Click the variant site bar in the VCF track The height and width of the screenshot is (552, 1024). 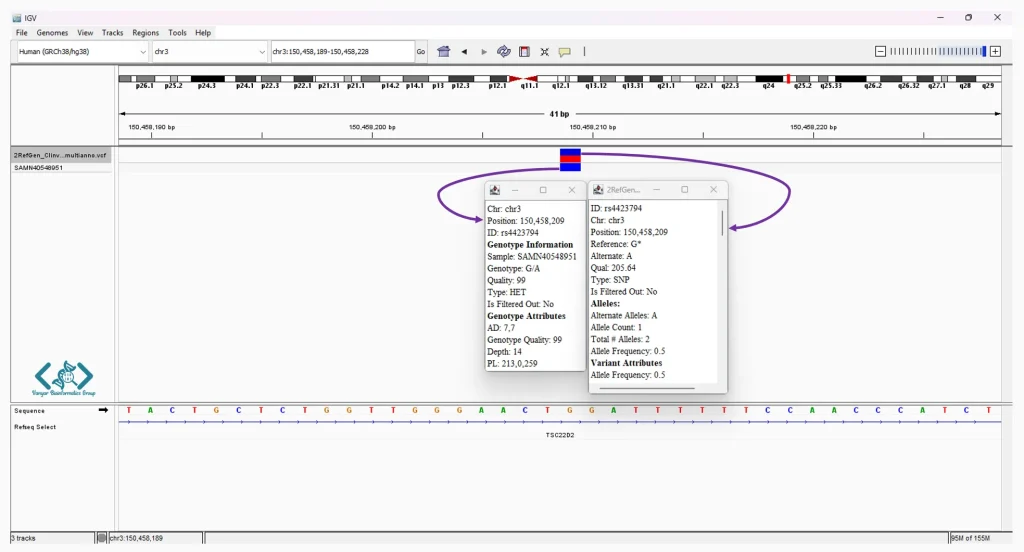pyautogui.click(x=570, y=155)
